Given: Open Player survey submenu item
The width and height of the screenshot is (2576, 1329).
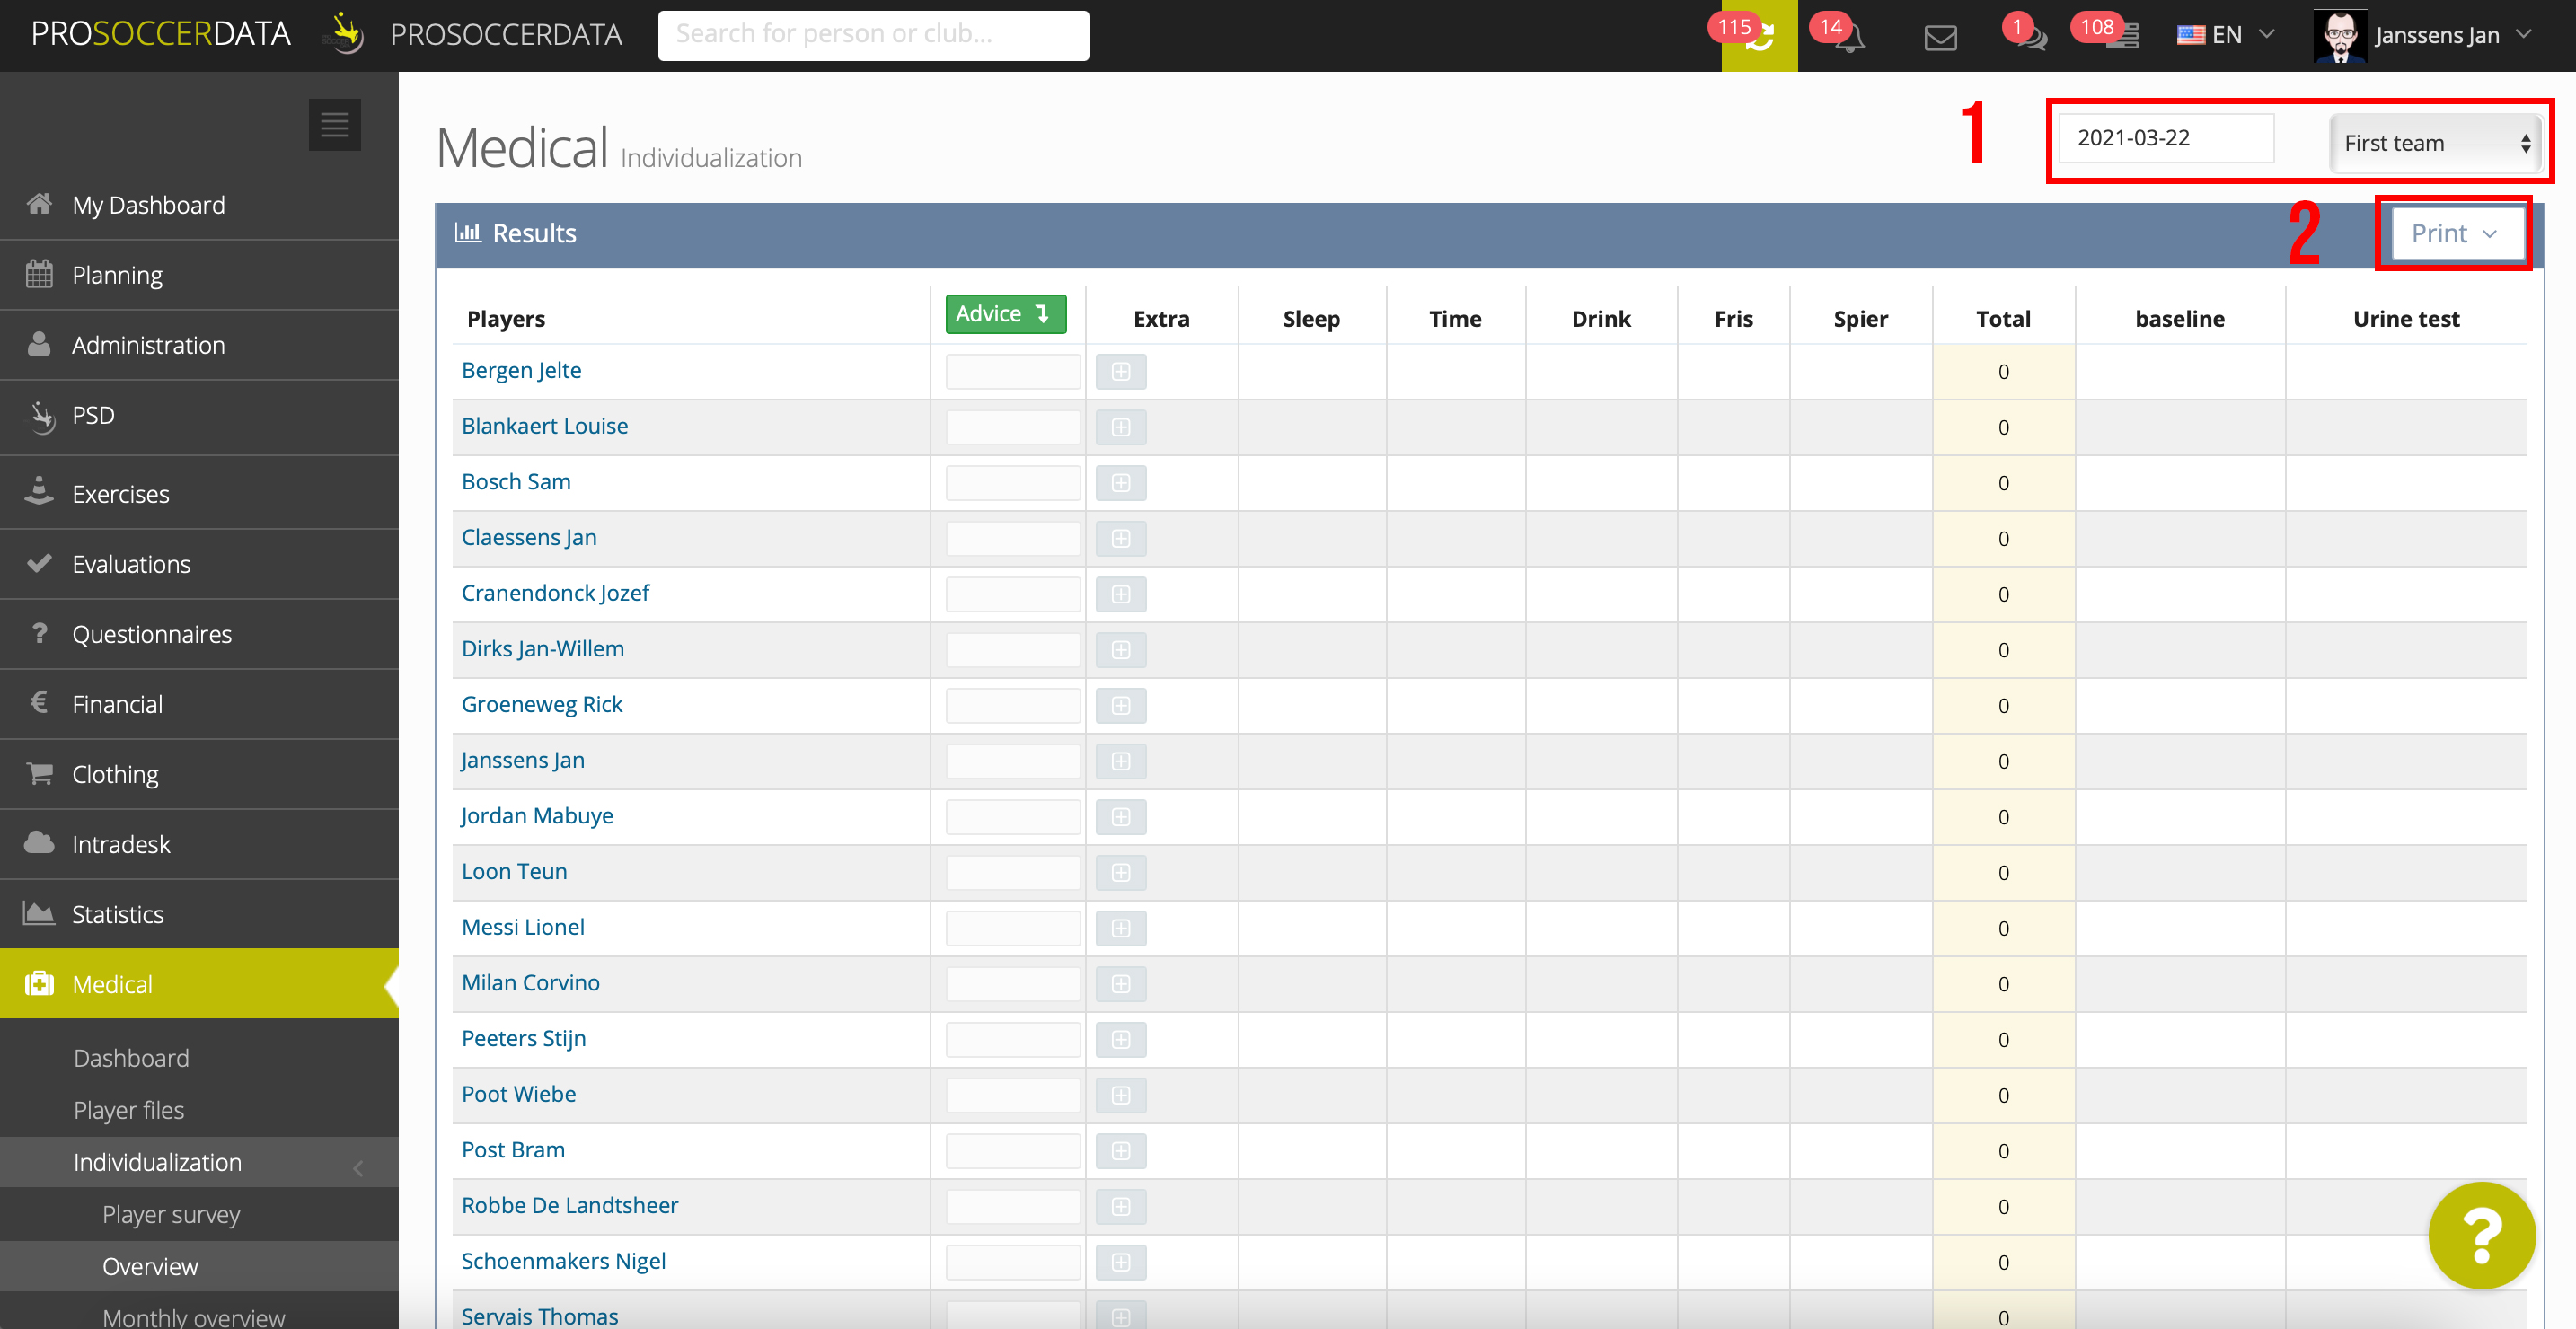Looking at the screenshot, I should pos(171,1214).
